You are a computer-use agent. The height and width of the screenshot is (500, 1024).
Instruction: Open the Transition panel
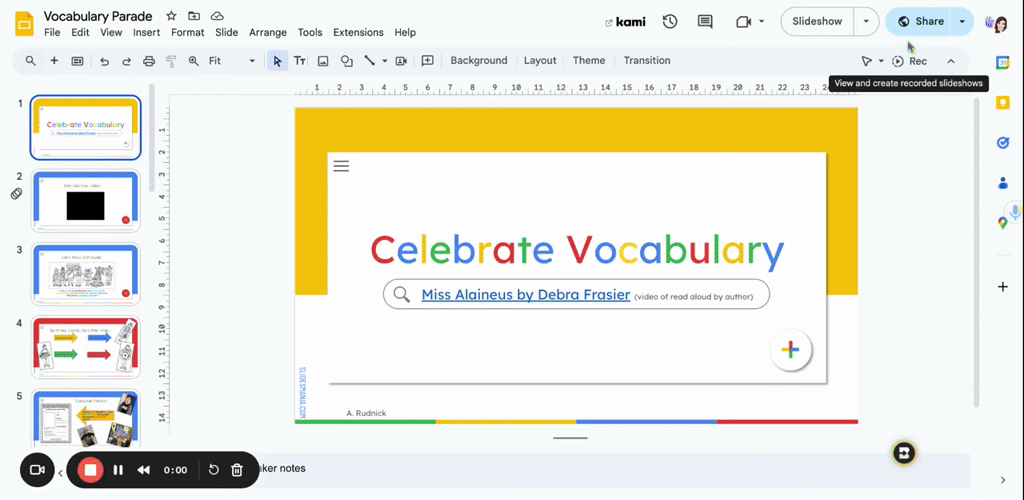tap(647, 61)
